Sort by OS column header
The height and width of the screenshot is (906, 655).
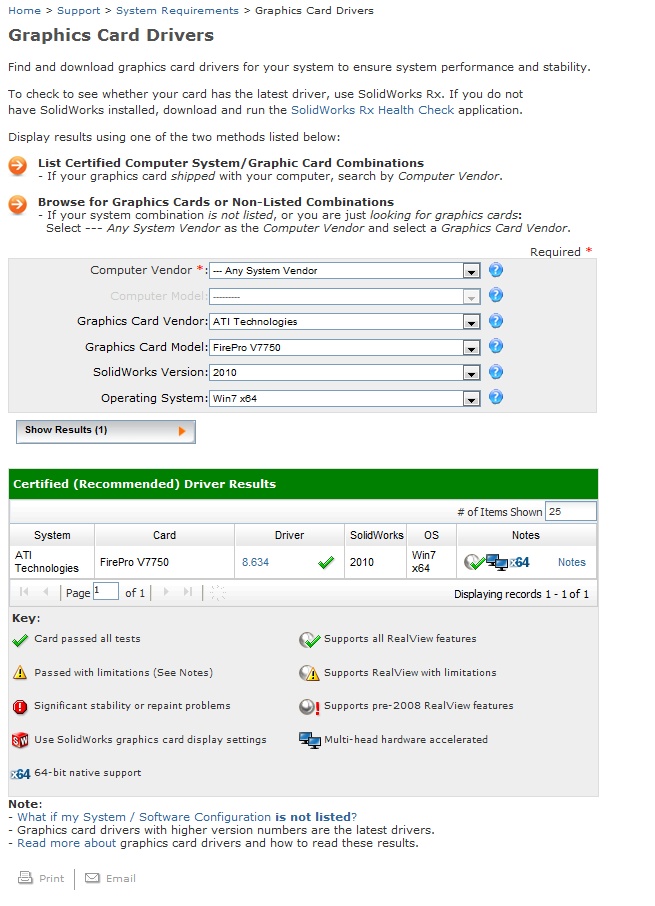tap(431, 535)
